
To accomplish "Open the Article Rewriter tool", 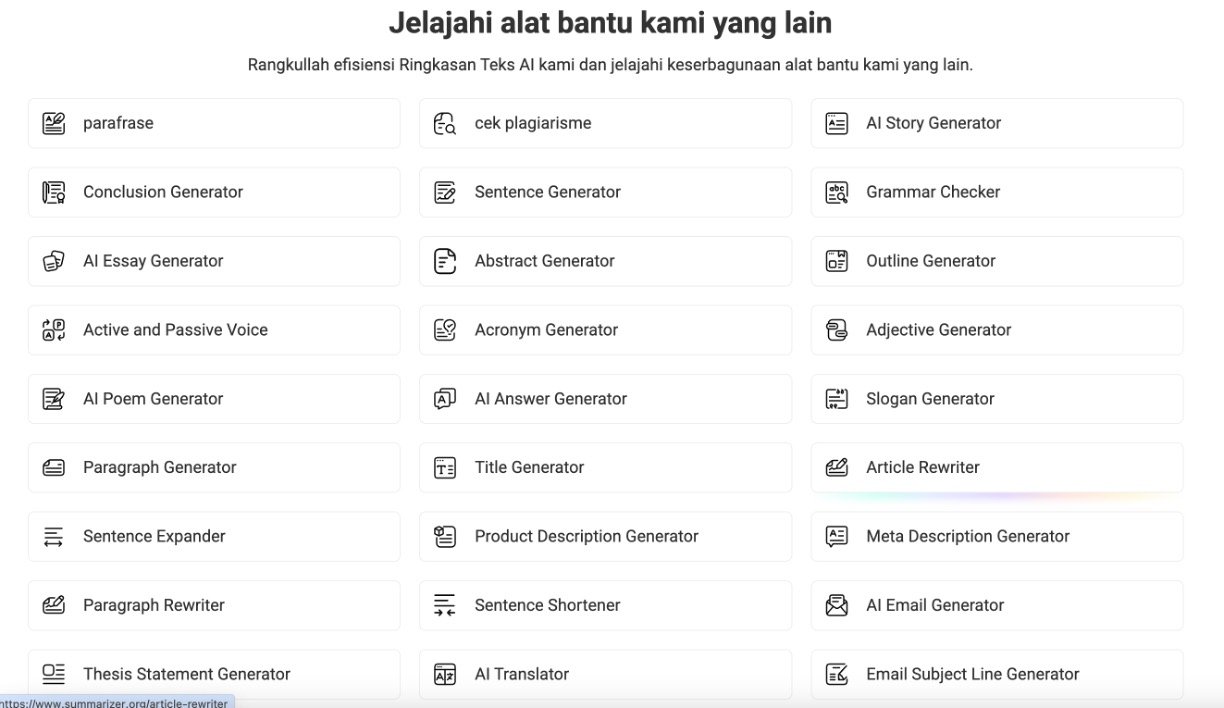I will pyautogui.click(x=922, y=467).
